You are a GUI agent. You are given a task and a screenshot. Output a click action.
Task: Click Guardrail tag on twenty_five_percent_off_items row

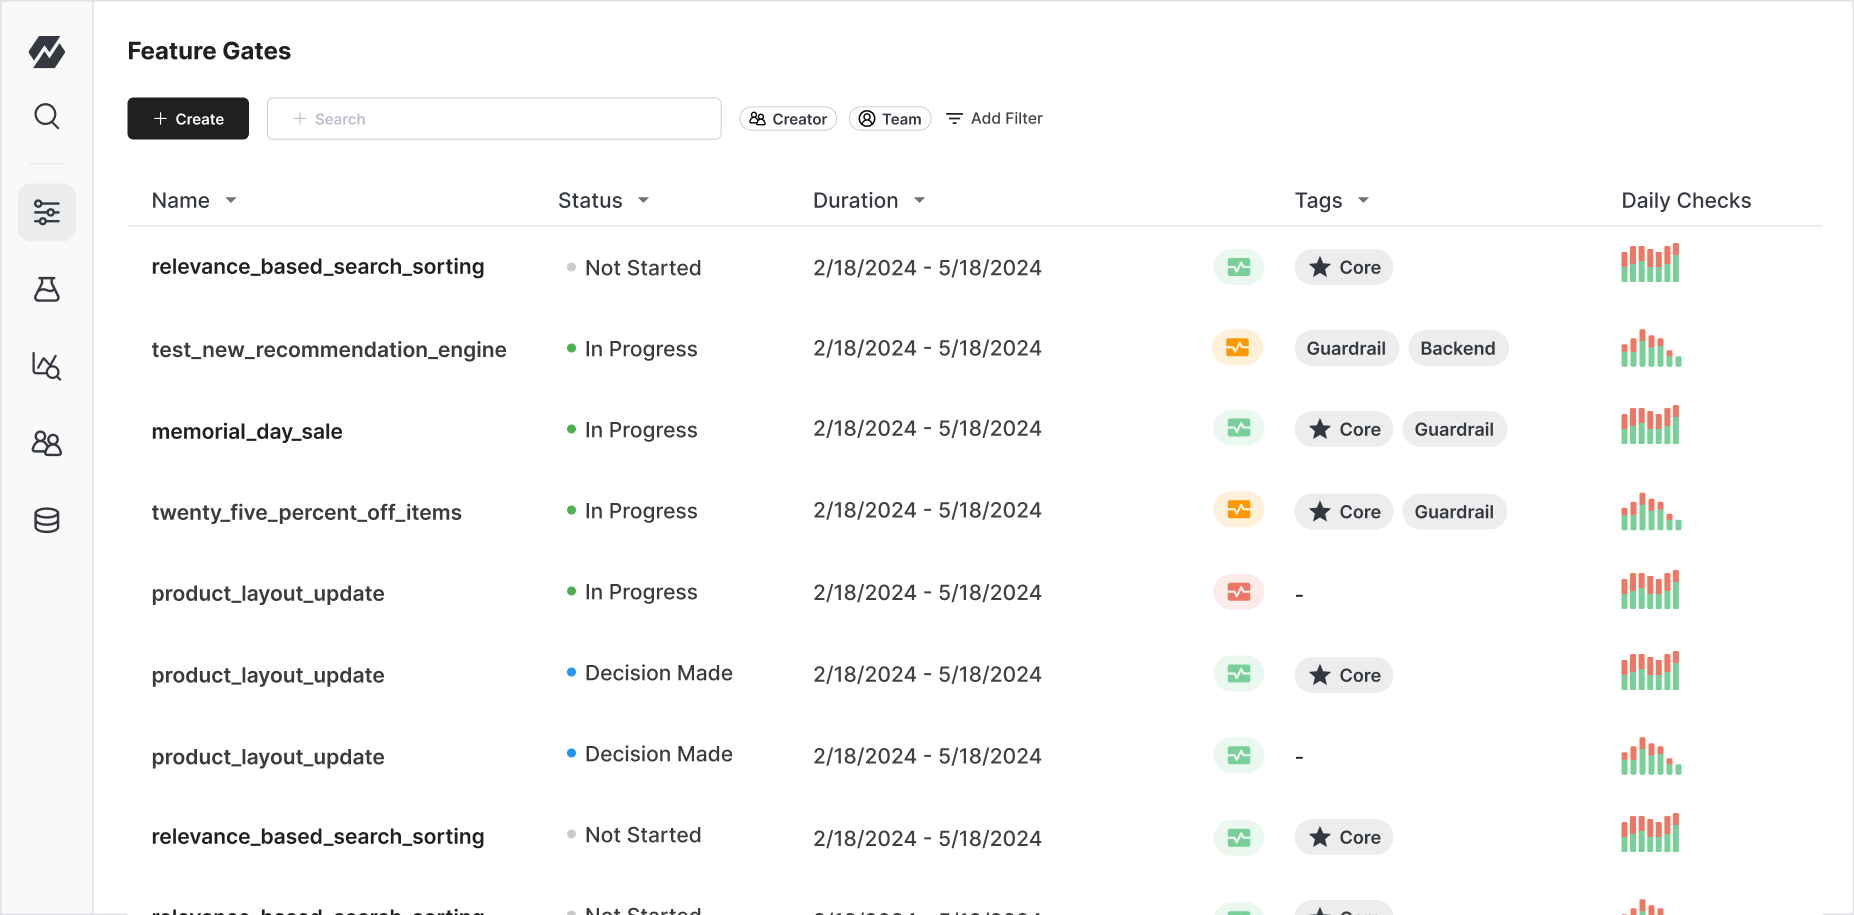(1454, 511)
